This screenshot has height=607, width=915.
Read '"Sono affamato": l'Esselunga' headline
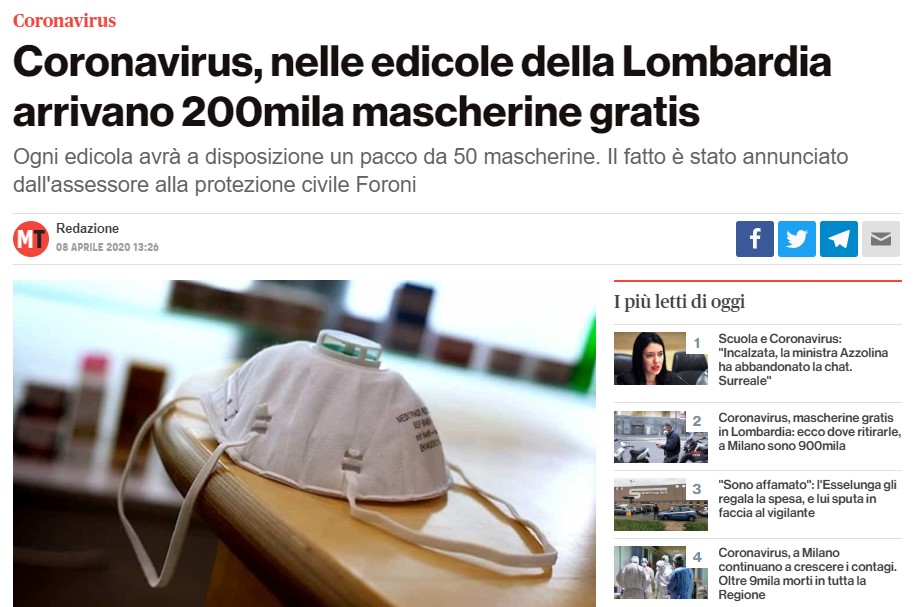807,499
